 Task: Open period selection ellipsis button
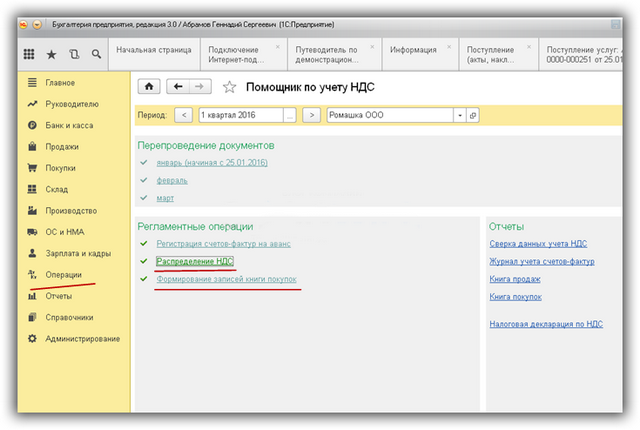point(290,115)
